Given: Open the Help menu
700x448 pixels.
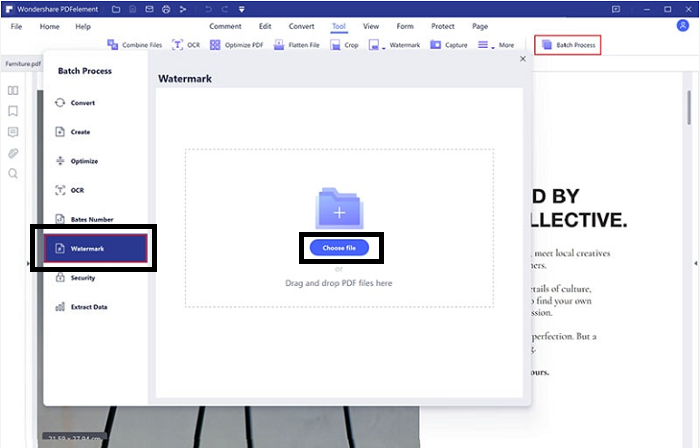Looking at the screenshot, I should [x=83, y=26].
